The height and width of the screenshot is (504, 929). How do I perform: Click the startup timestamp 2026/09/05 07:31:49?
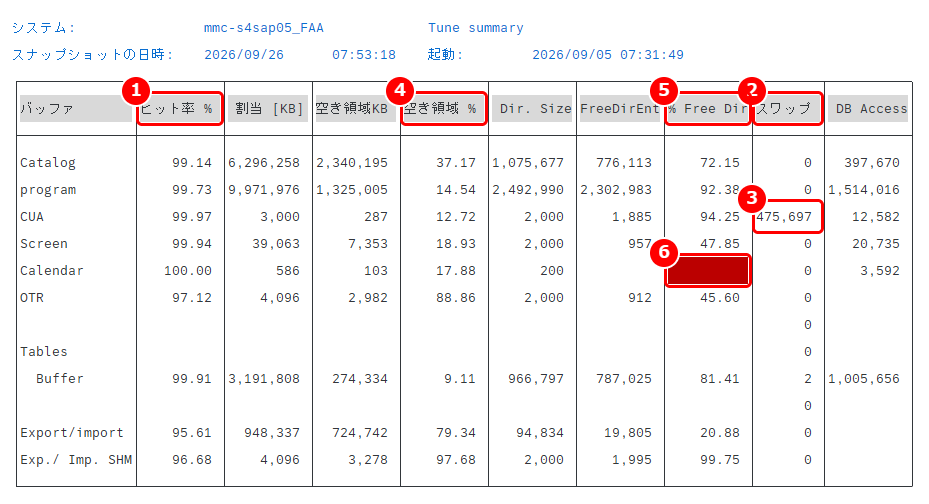608,54
